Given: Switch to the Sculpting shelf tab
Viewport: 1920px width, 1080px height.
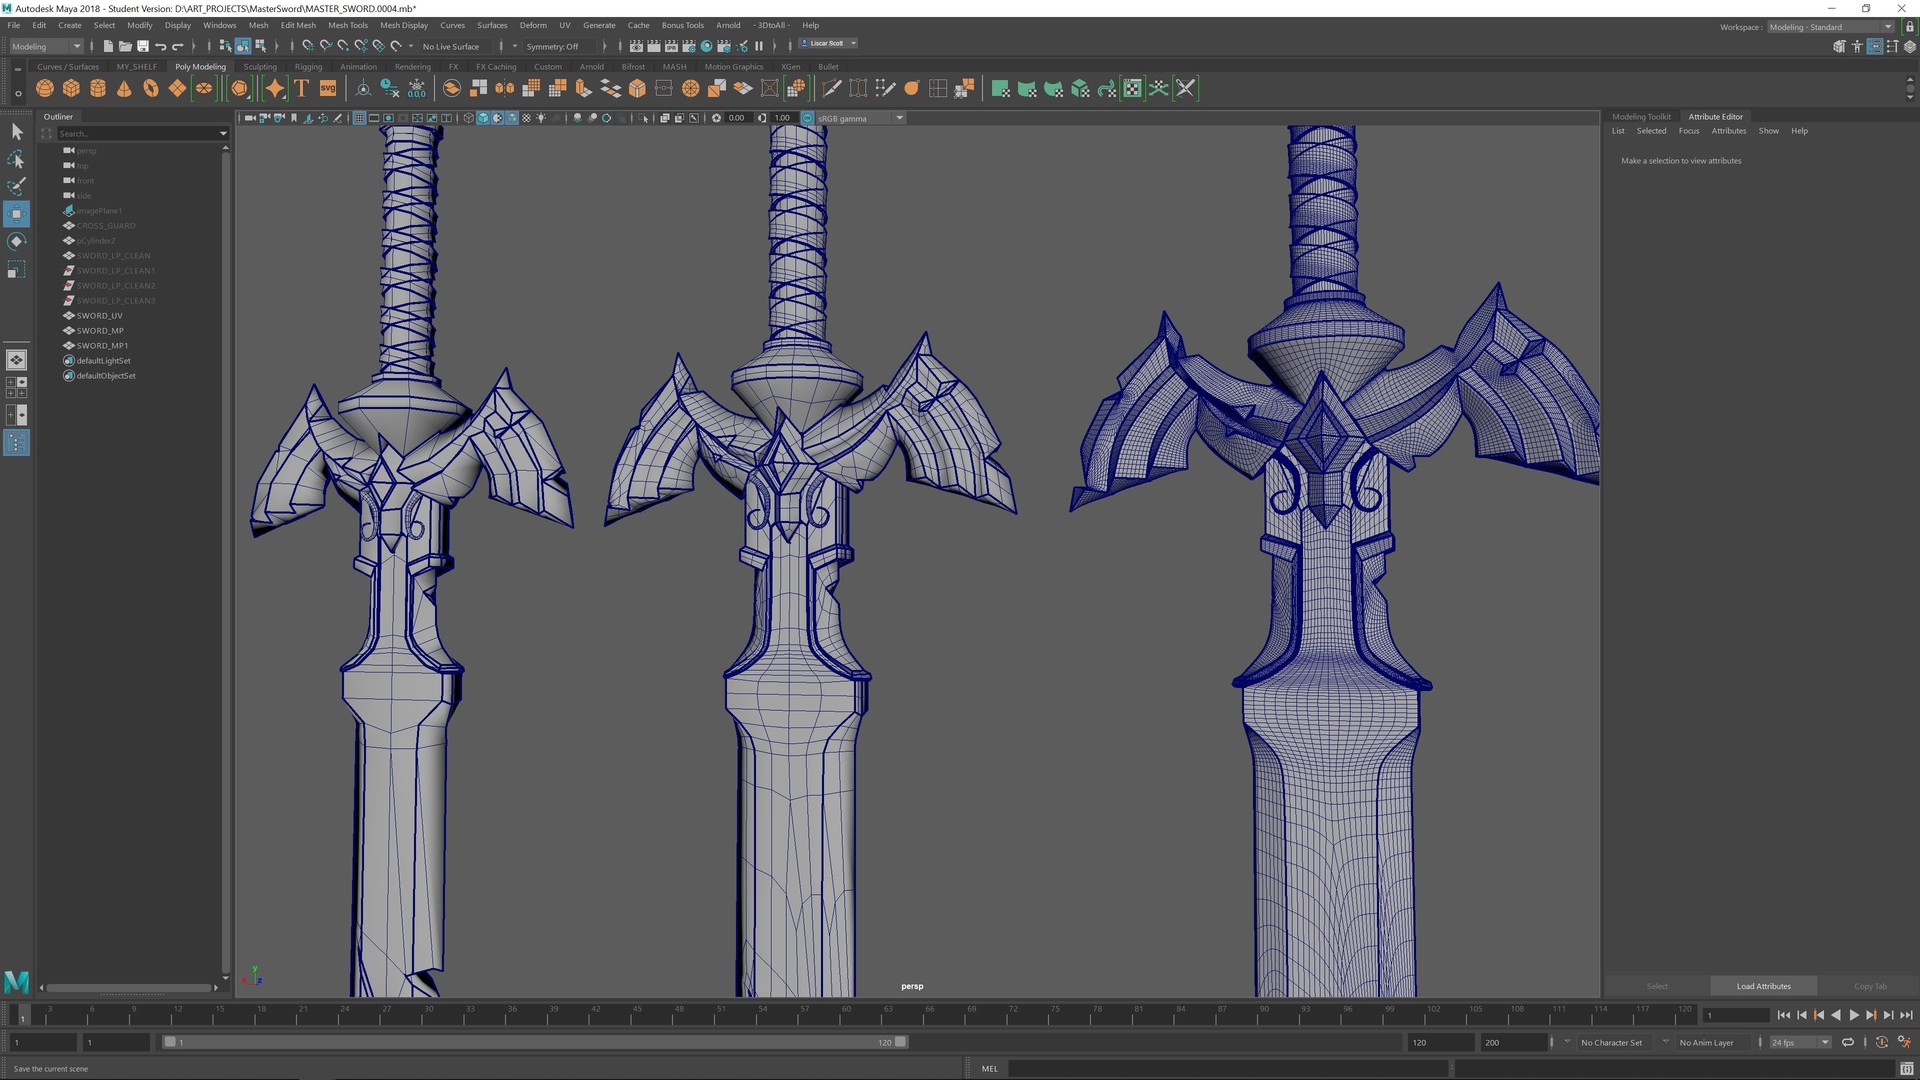Looking at the screenshot, I should click(260, 67).
